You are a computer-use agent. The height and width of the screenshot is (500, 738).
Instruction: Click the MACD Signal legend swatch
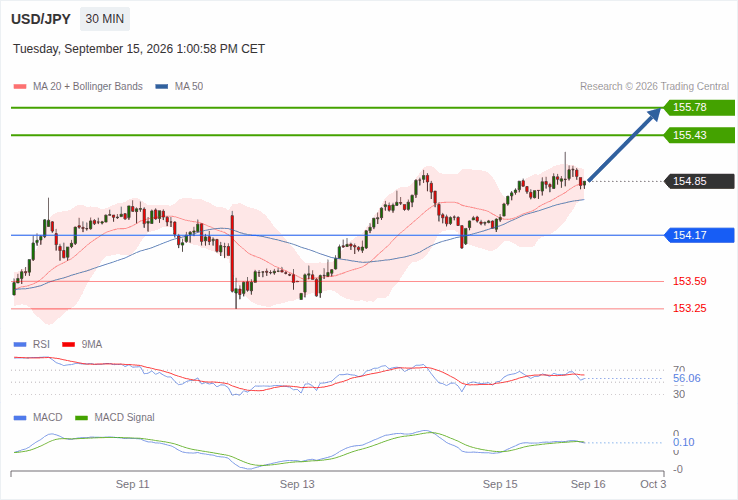click(x=82, y=418)
